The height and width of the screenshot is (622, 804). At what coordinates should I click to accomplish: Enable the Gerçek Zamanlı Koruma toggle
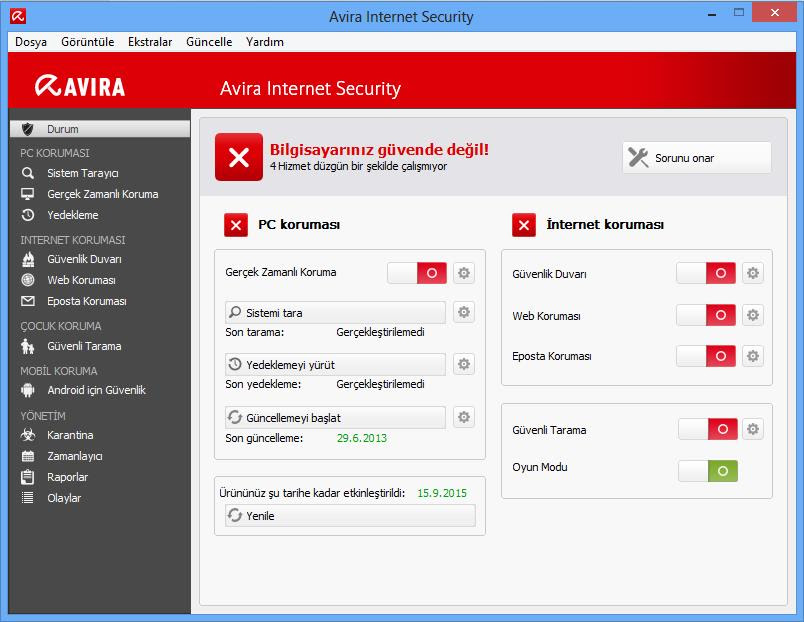point(417,273)
